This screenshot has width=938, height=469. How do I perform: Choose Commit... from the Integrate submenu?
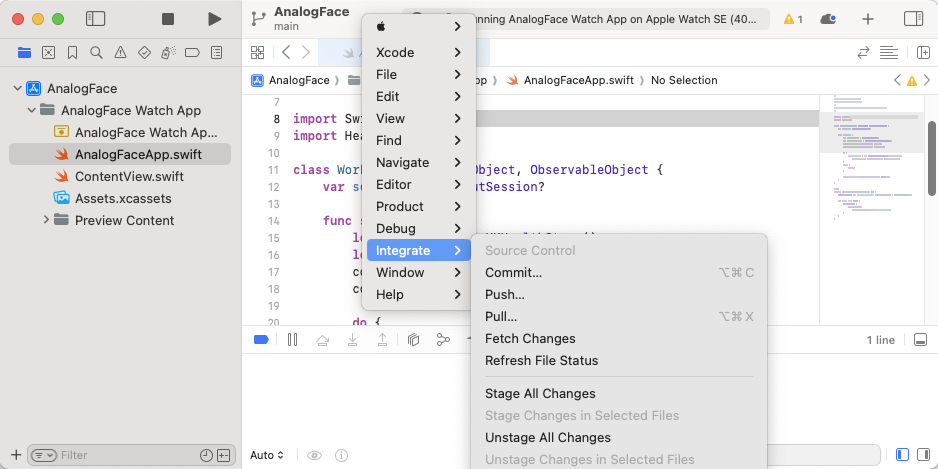pos(619,273)
